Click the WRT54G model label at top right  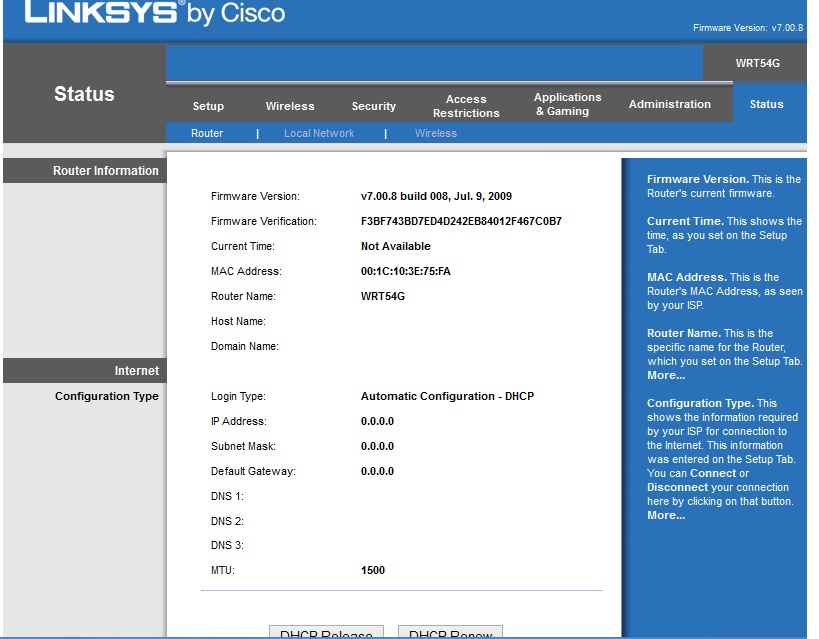tap(757, 63)
